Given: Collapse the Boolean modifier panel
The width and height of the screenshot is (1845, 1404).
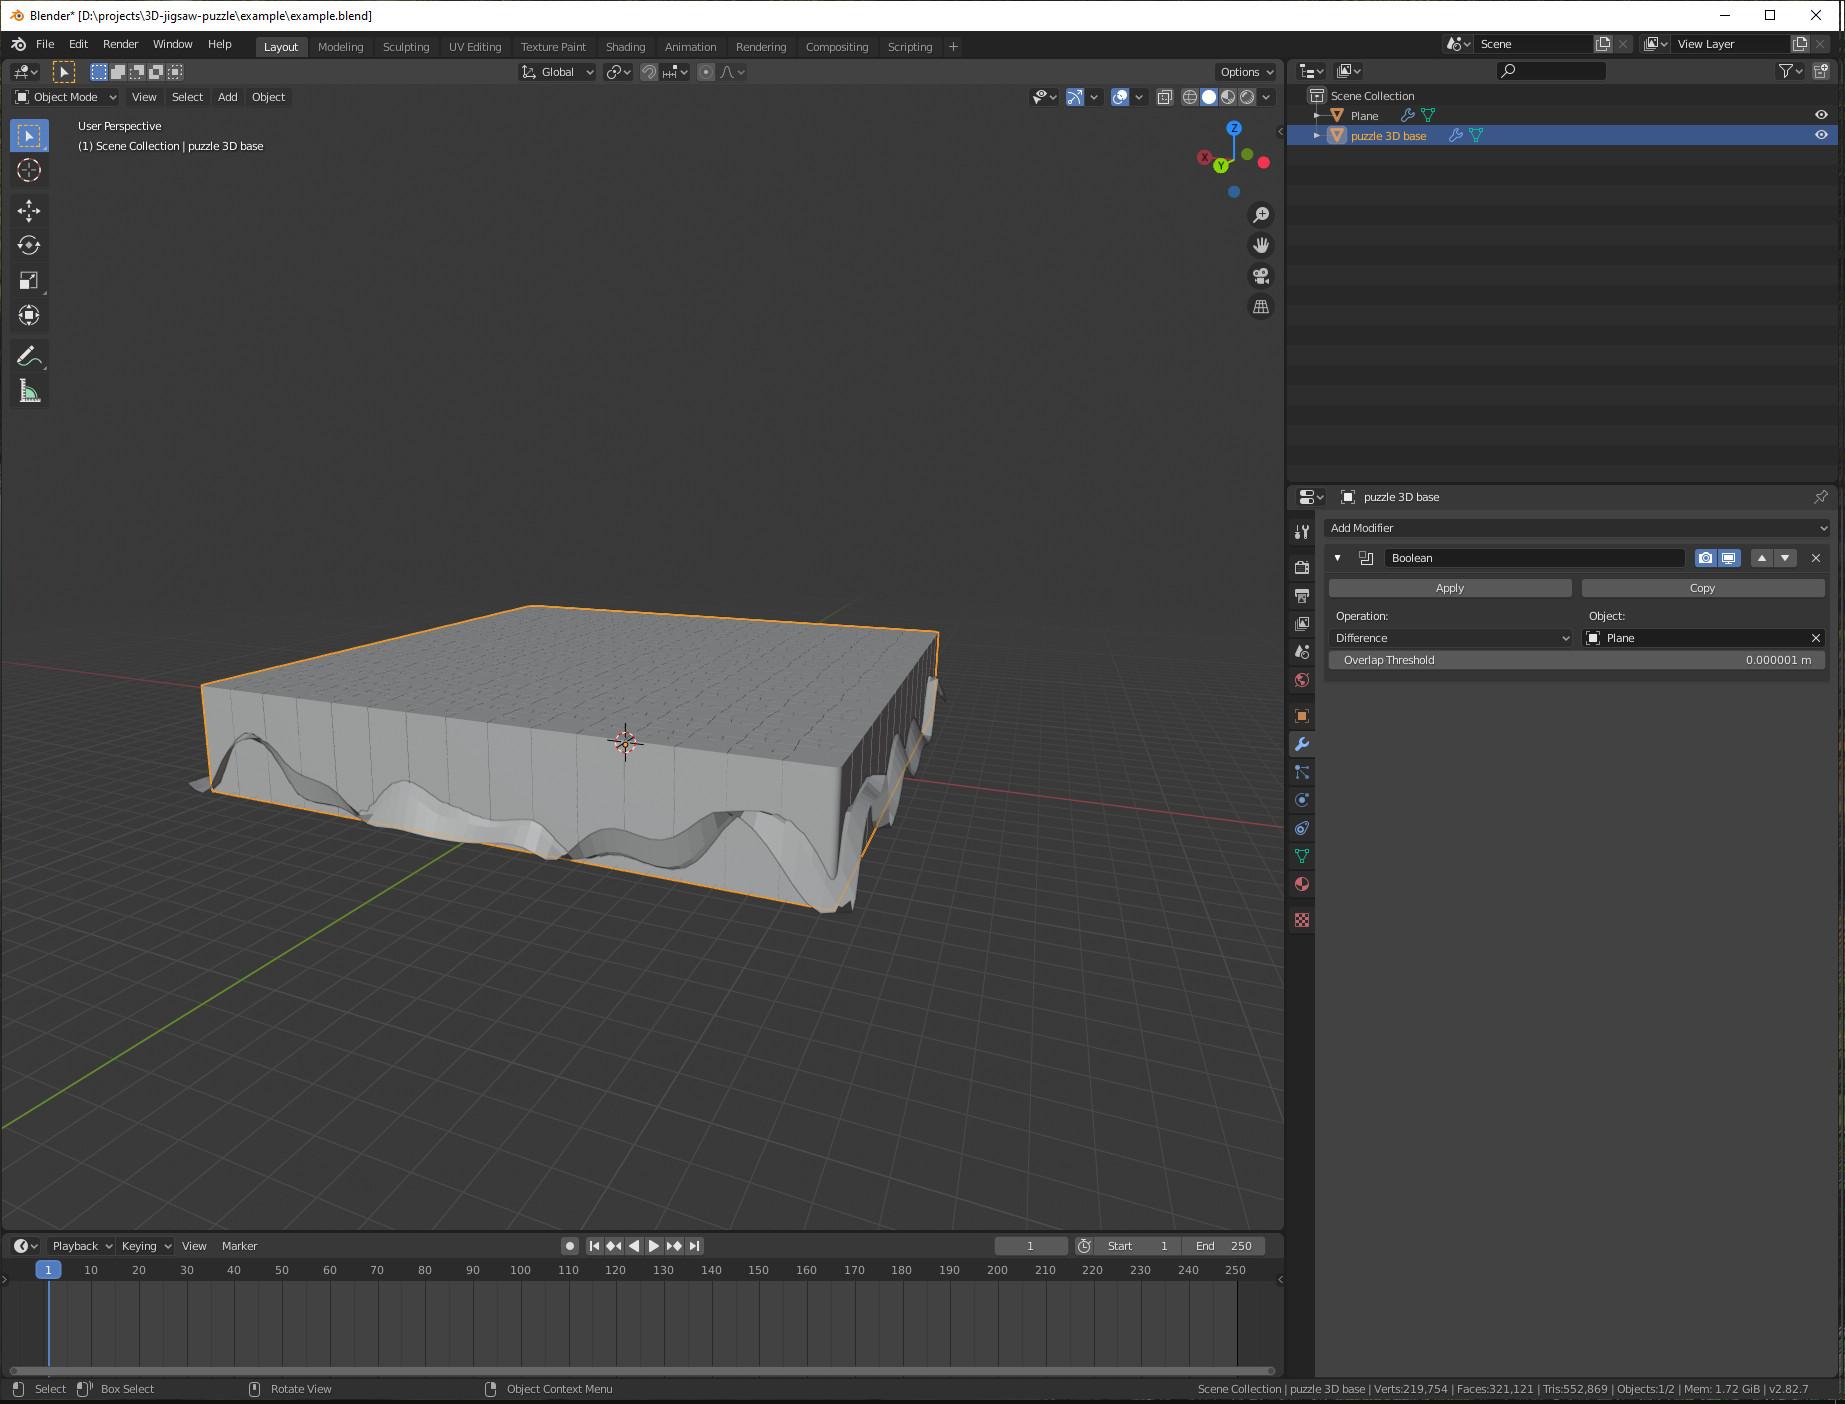Looking at the screenshot, I should [1337, 558].
